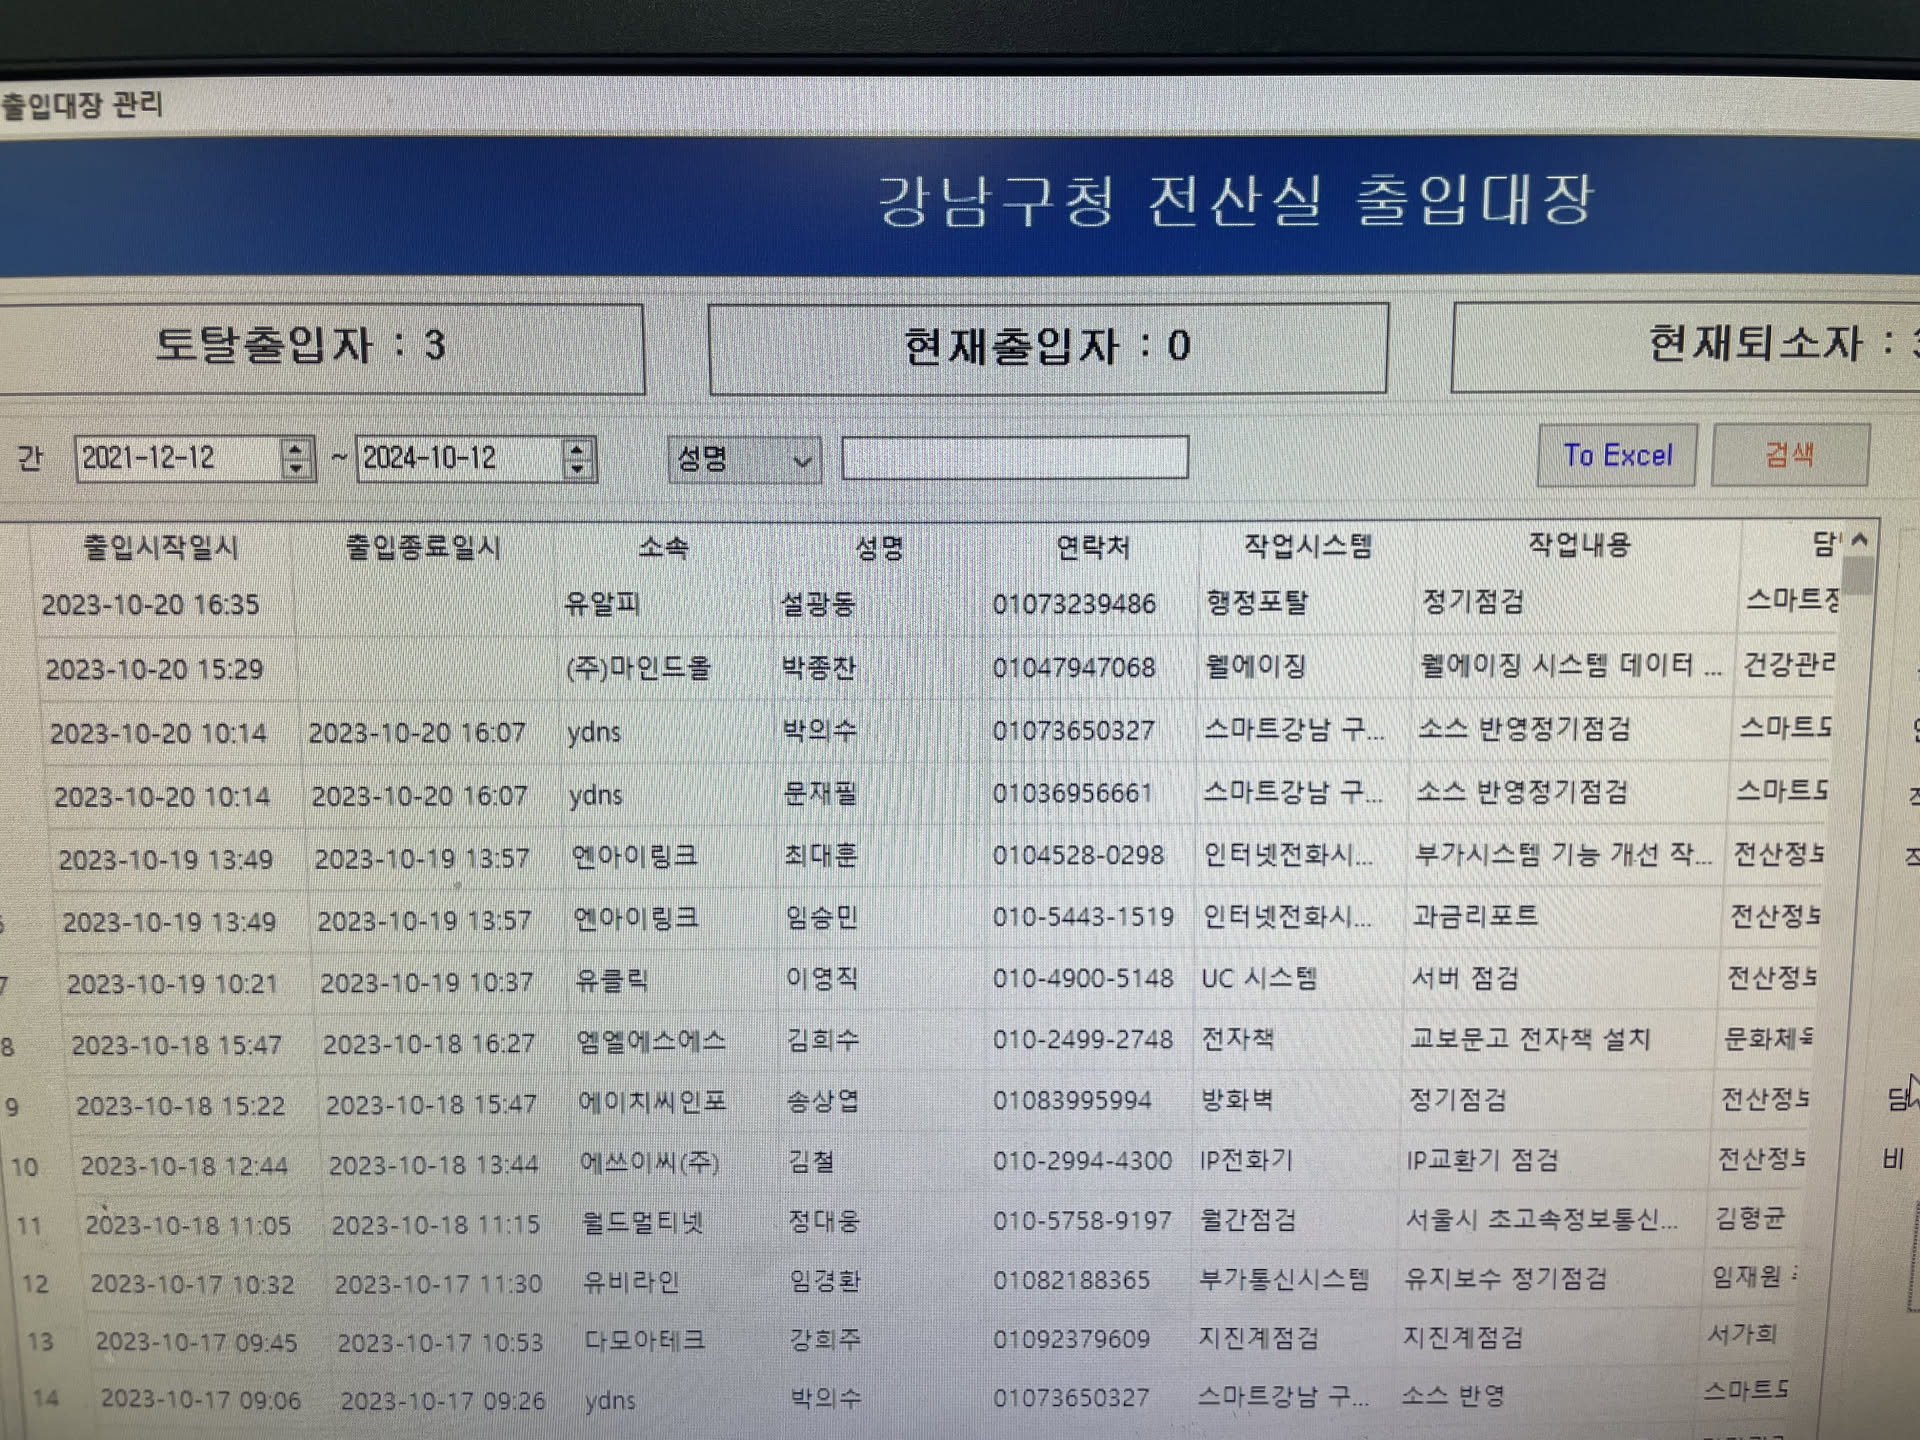Click the To Excel export button
Screen dimensions: 1920x1440
pos(1616,456)
